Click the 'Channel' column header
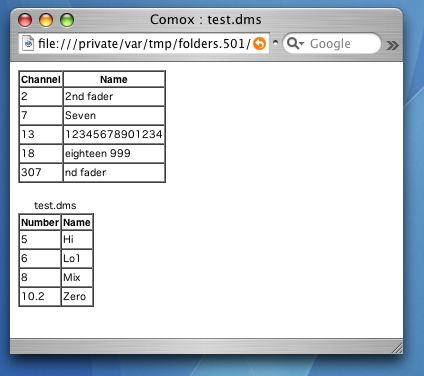424x376 pixels. pos(41,79)
